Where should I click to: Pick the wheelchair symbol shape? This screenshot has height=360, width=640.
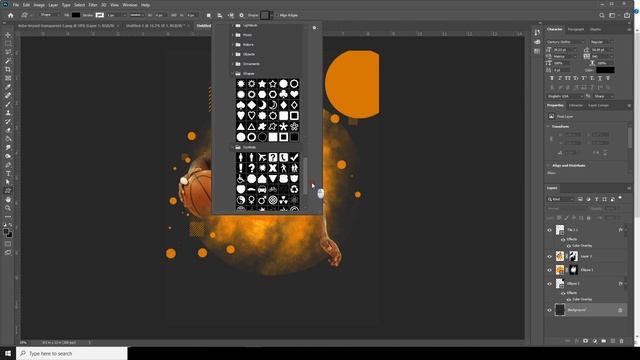(241, 179)
